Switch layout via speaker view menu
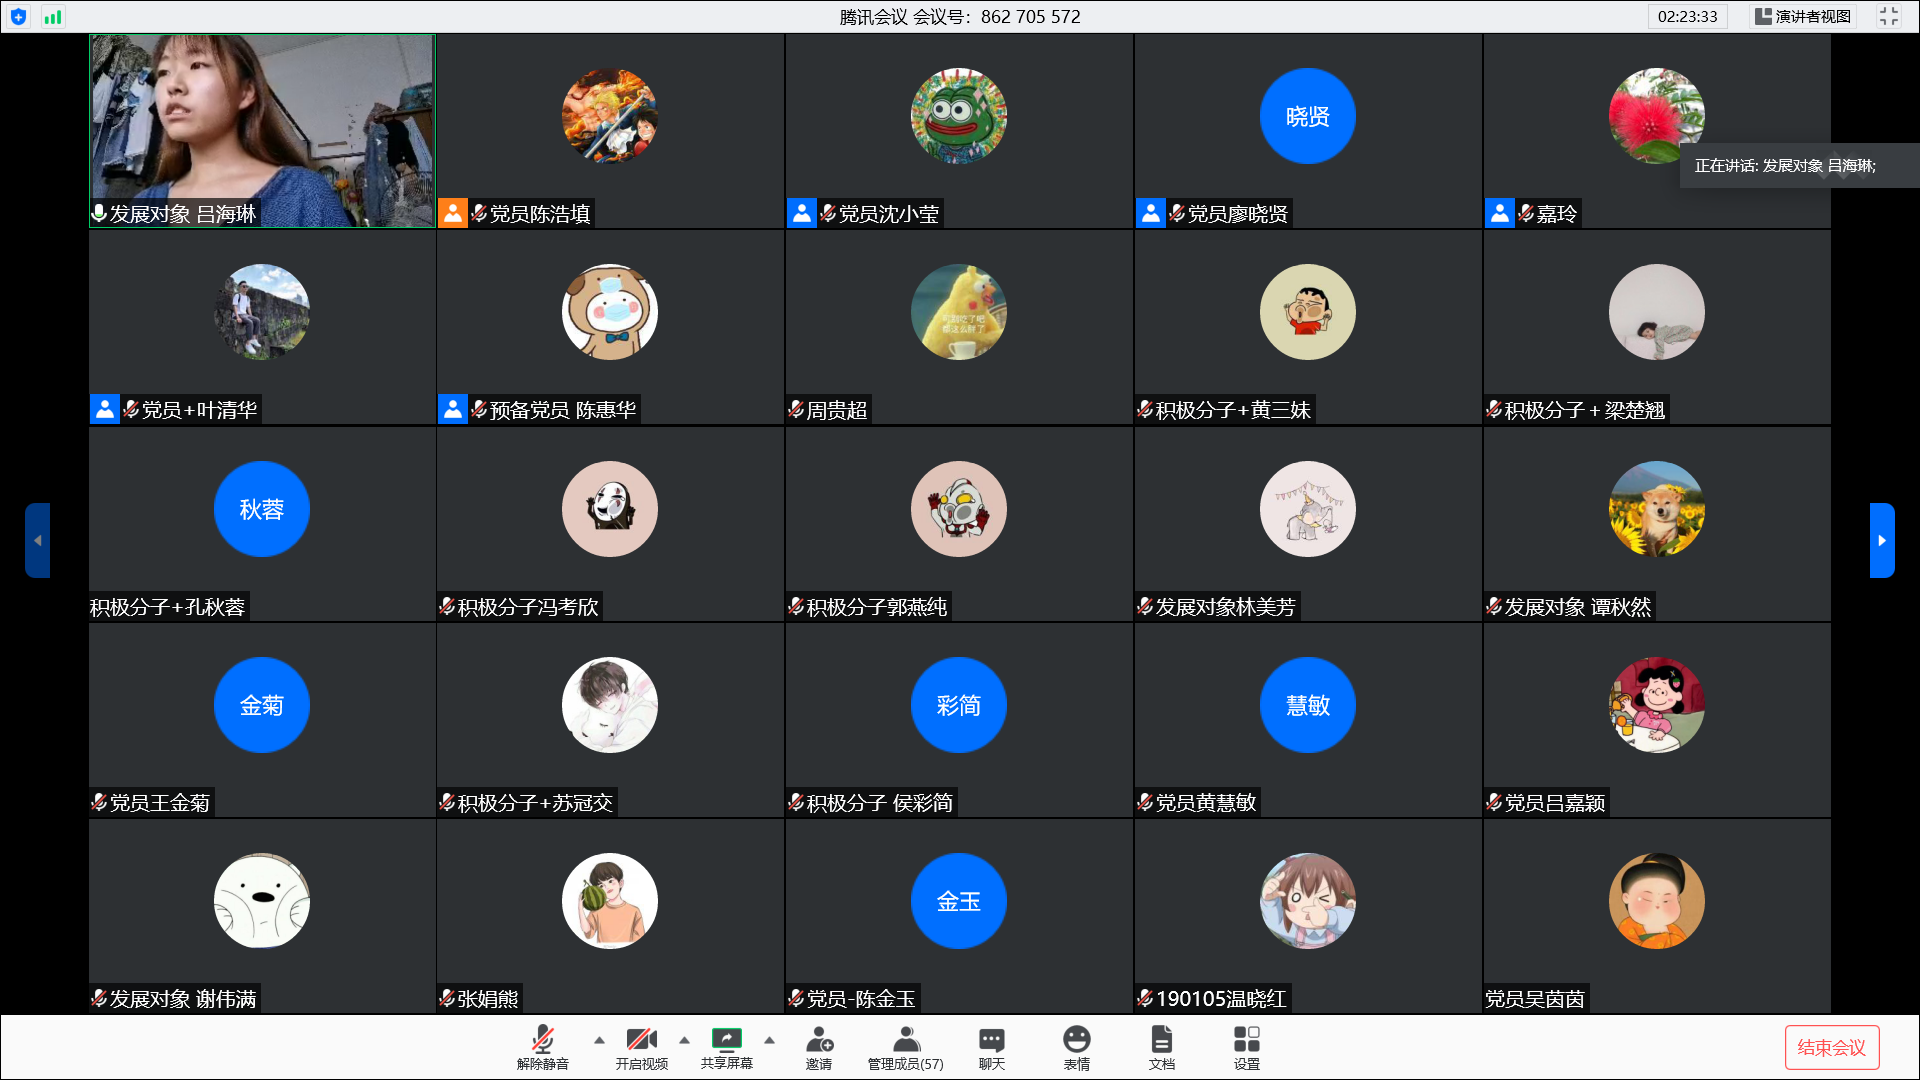The width and height of the screenshot is (1920, 1080). [1803, 16]
